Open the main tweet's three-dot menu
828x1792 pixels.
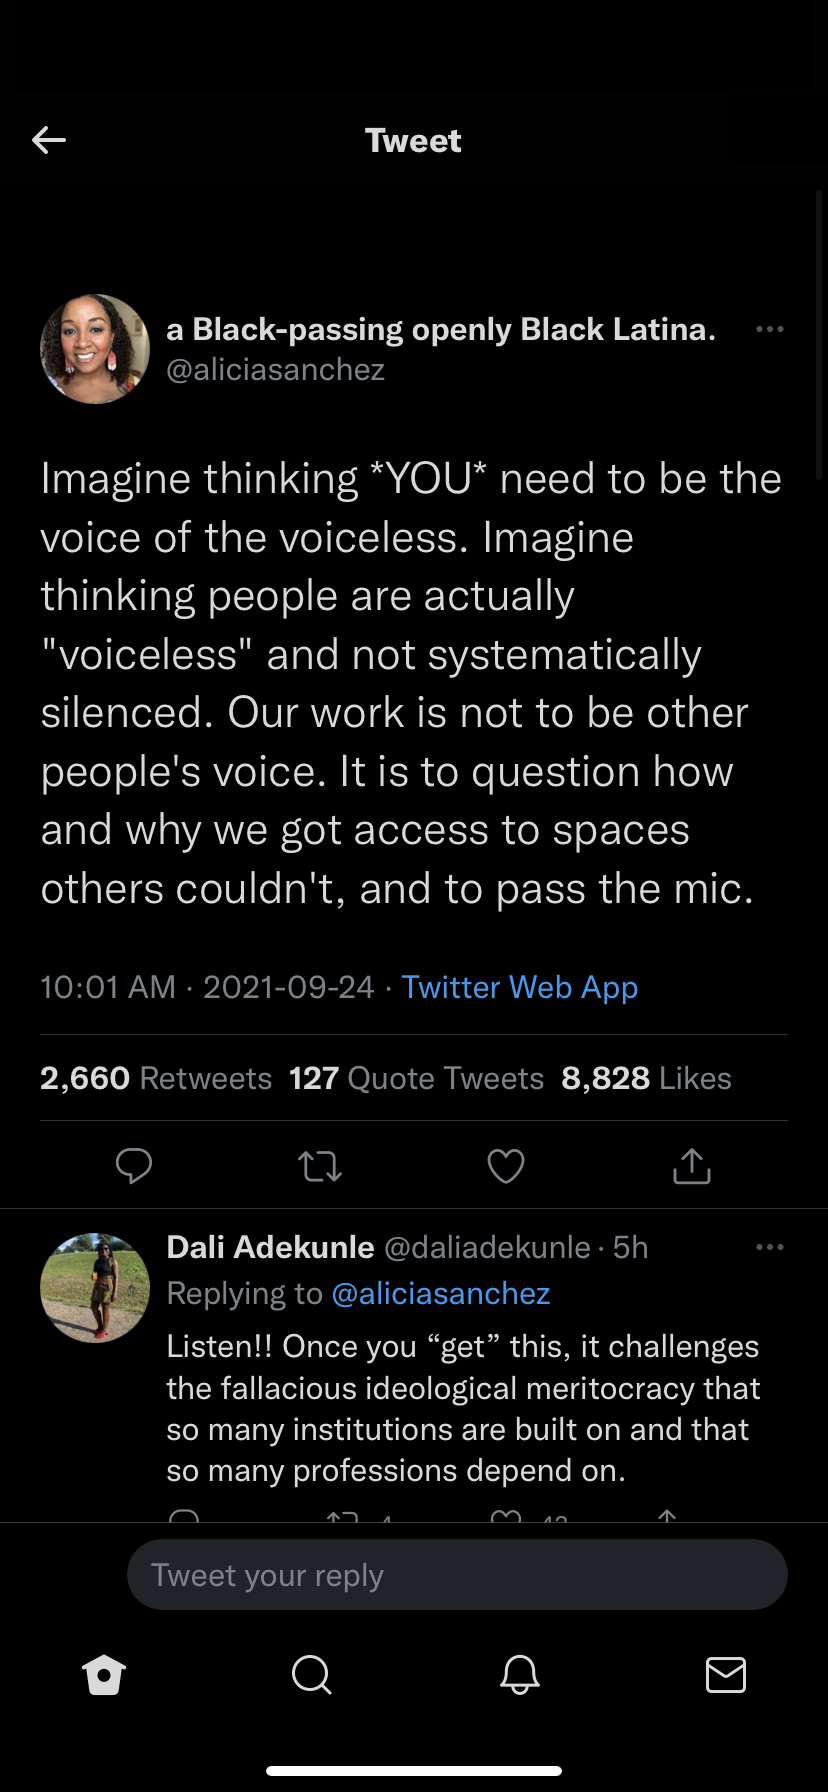pos(770,329)
